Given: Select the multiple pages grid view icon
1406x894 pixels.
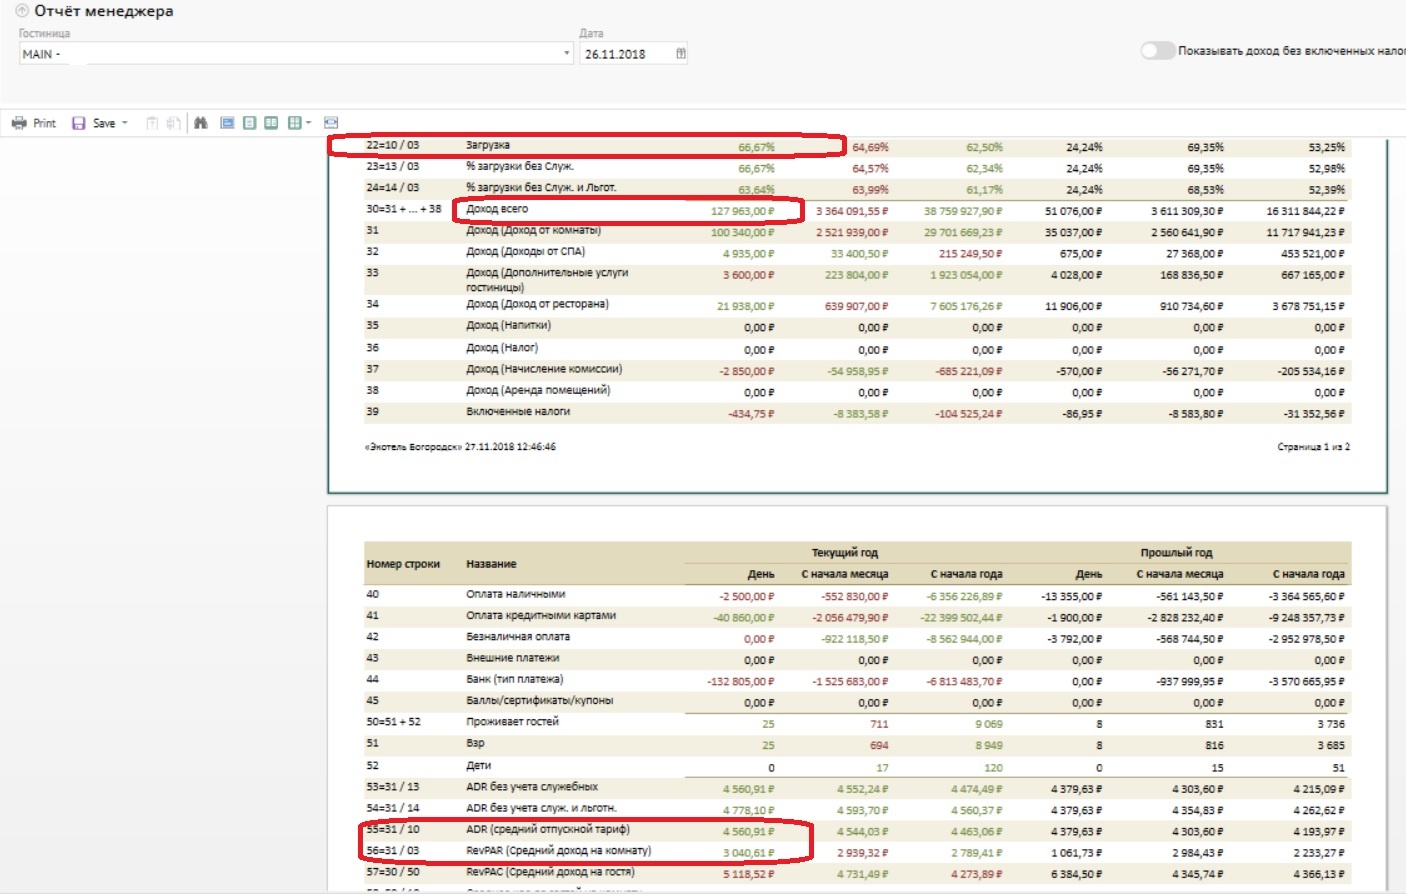Looking at the screenshot, I should (294, 123).
